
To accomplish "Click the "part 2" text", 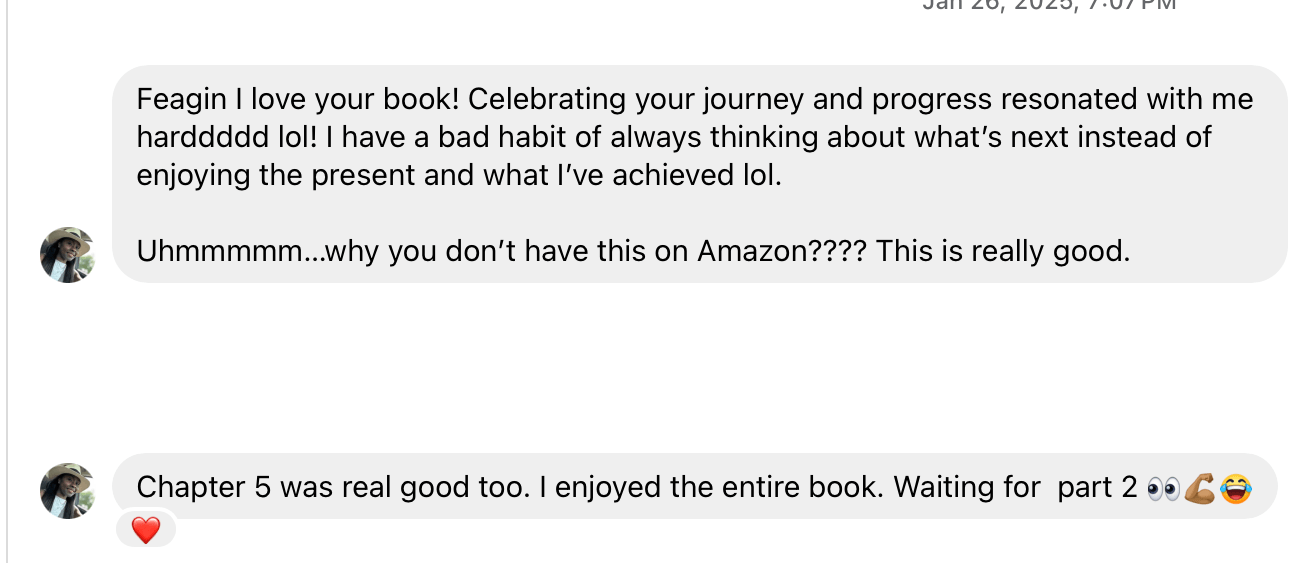I will coord(1097,487).
